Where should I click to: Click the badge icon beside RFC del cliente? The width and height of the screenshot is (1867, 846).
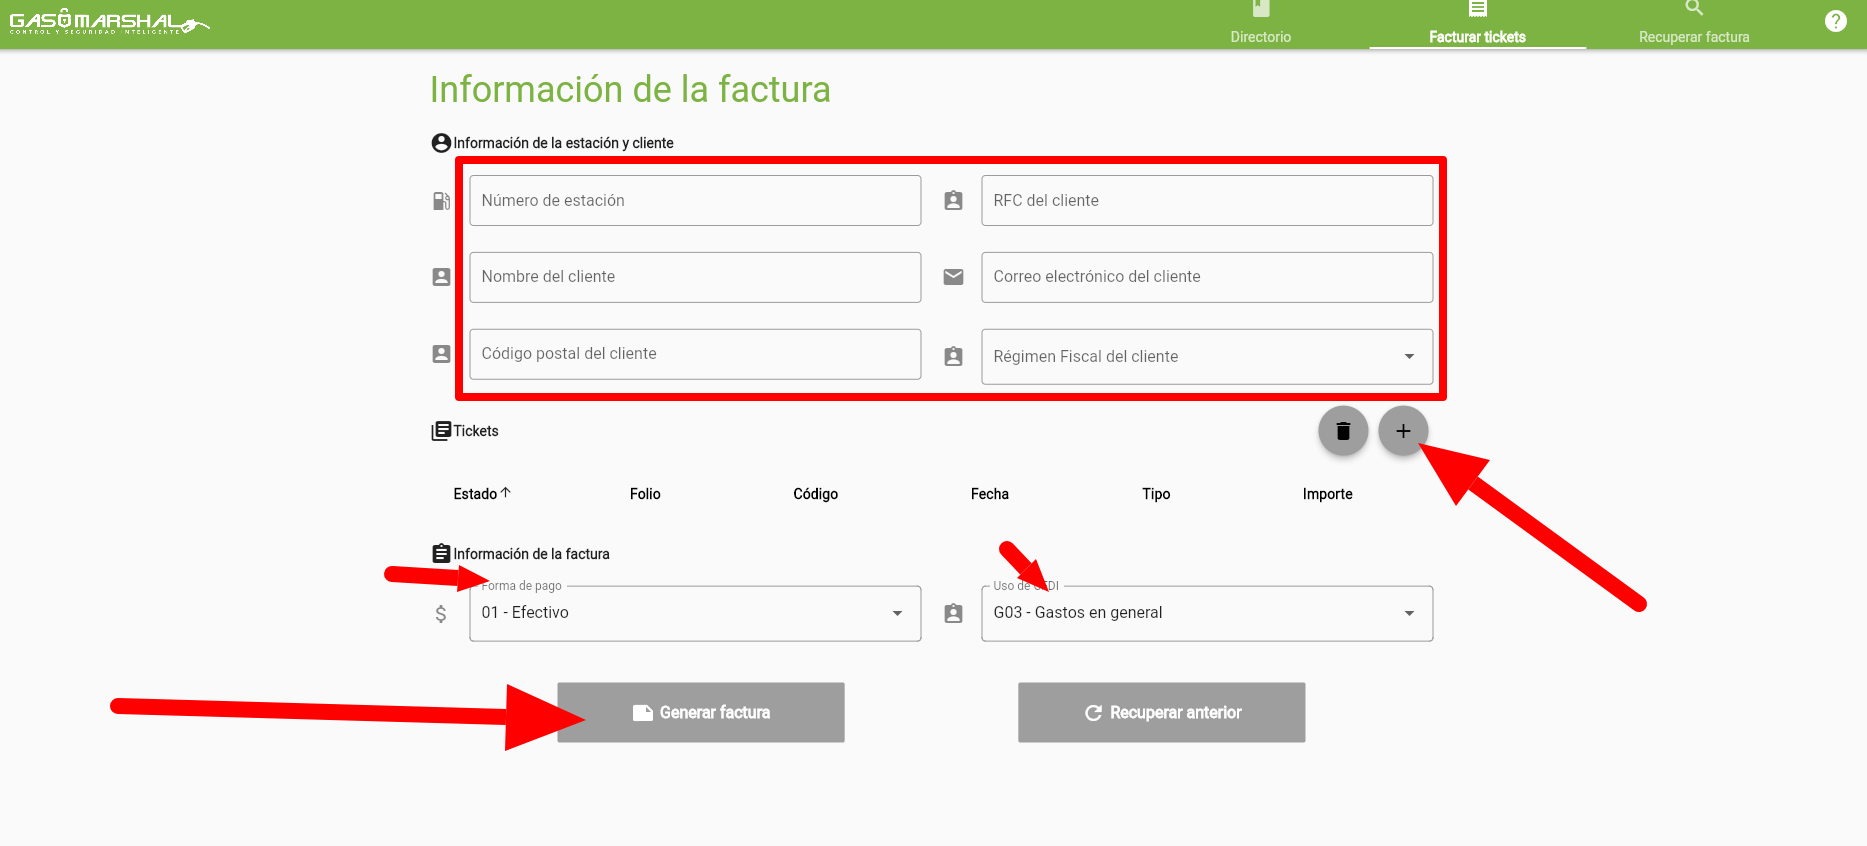tap(953, 201)
